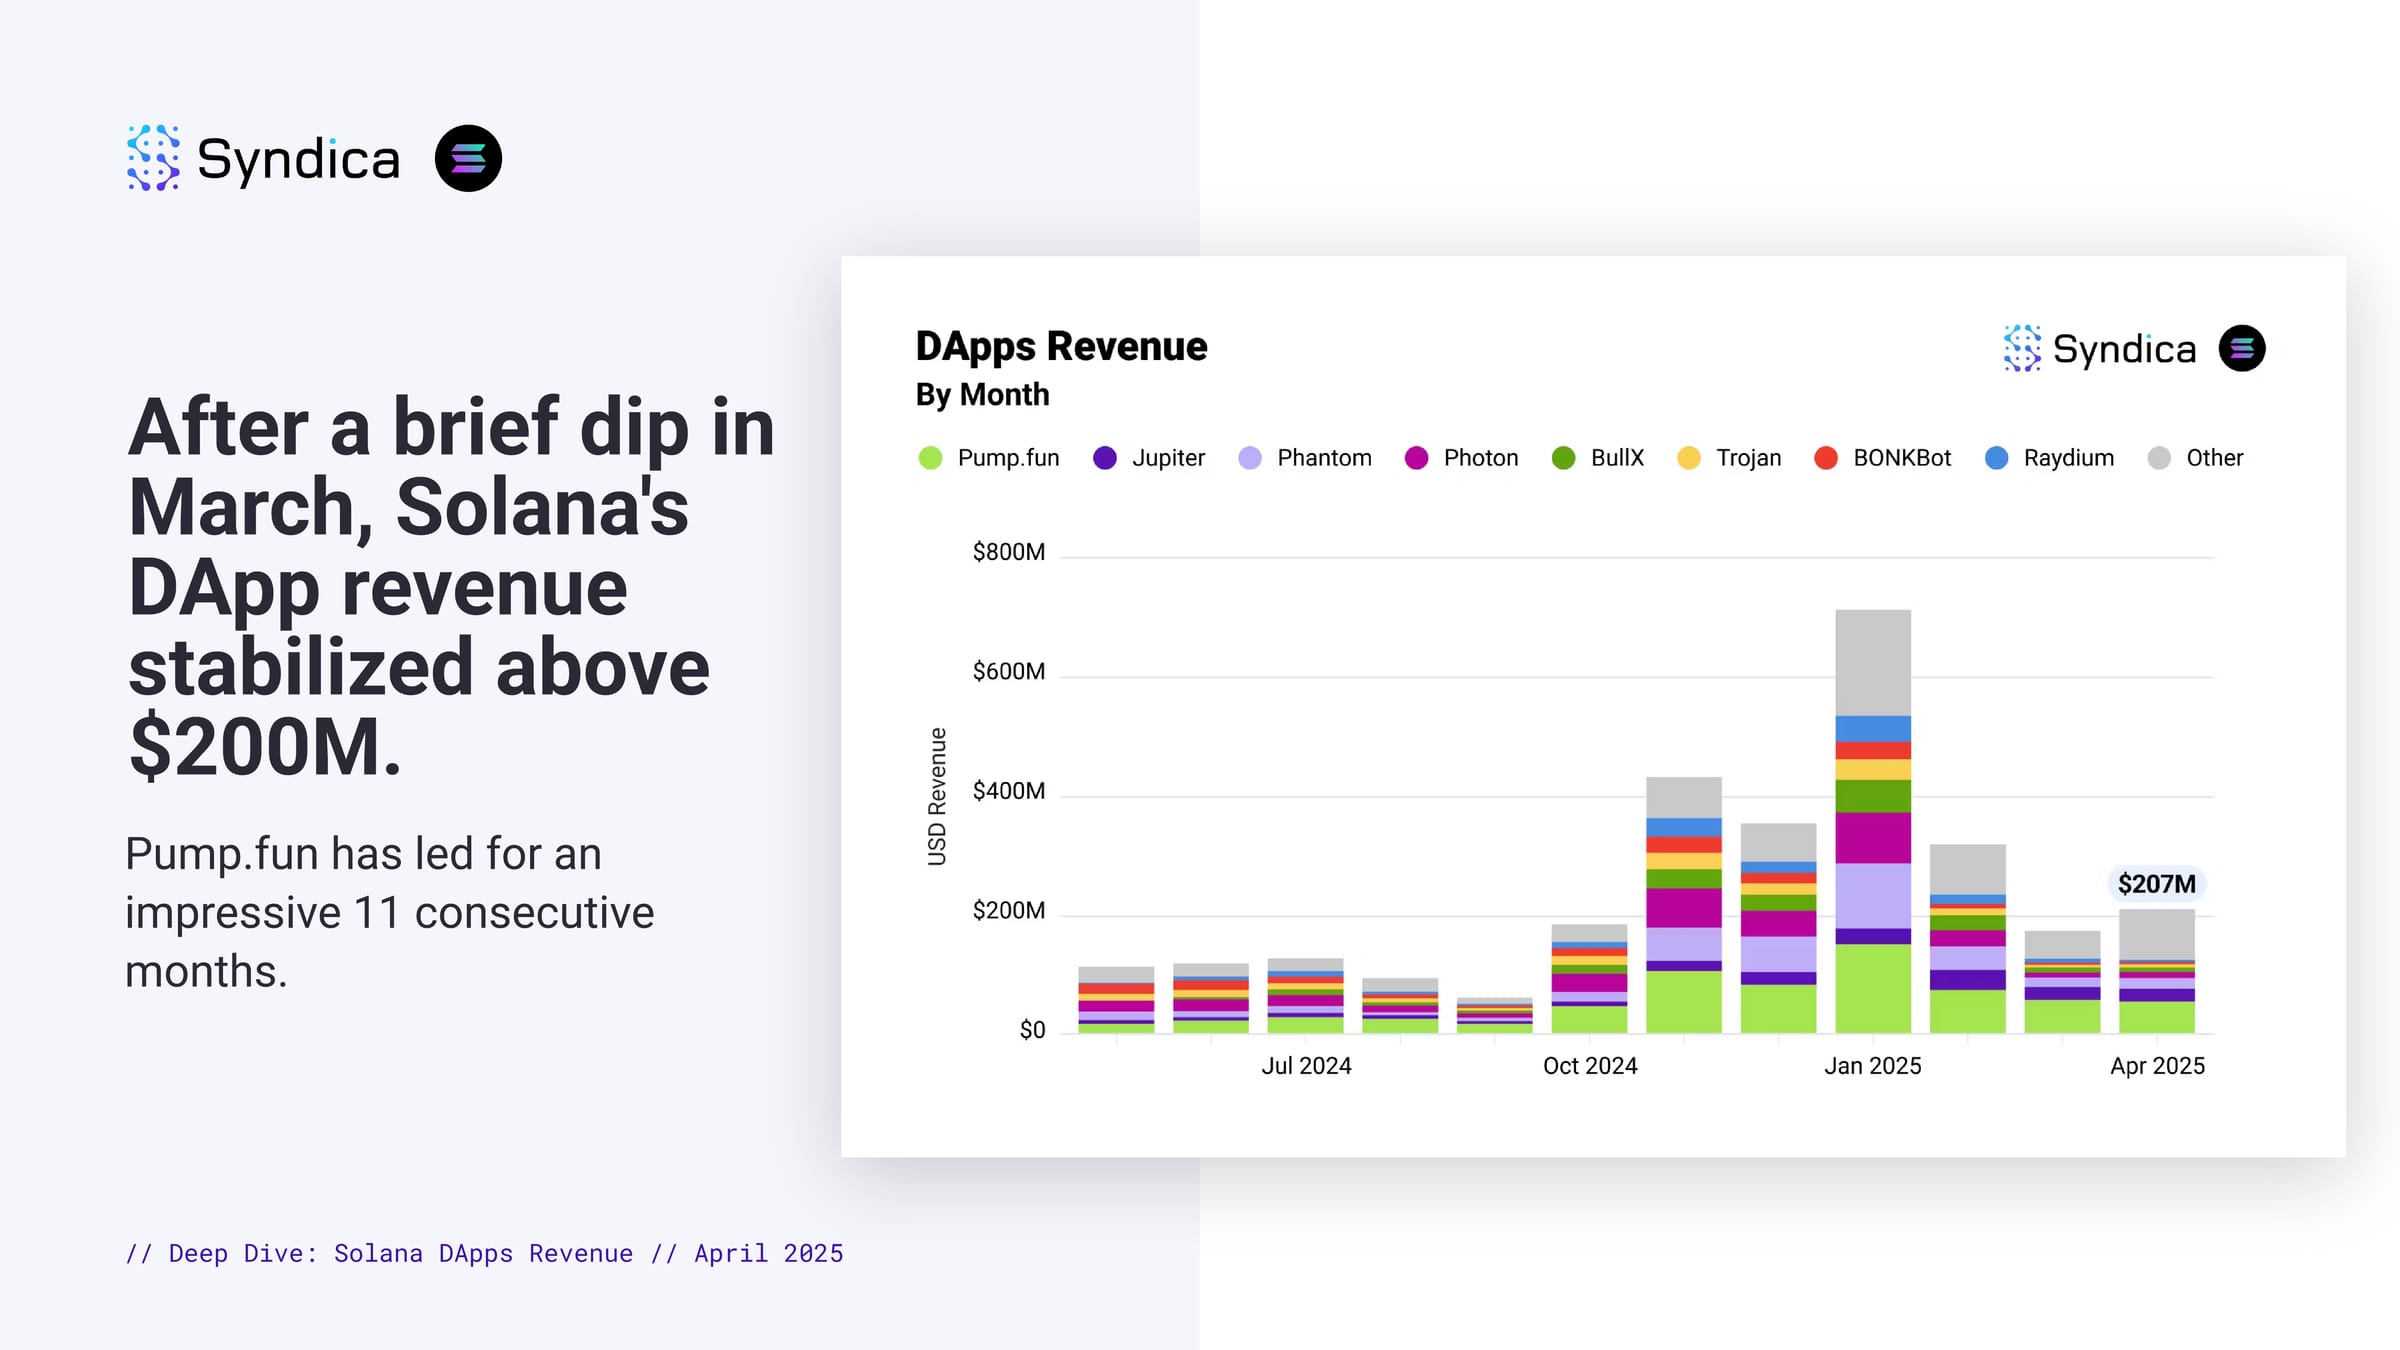Click the Pump.fun 11 consecutive months subtext

coord(390,912)
